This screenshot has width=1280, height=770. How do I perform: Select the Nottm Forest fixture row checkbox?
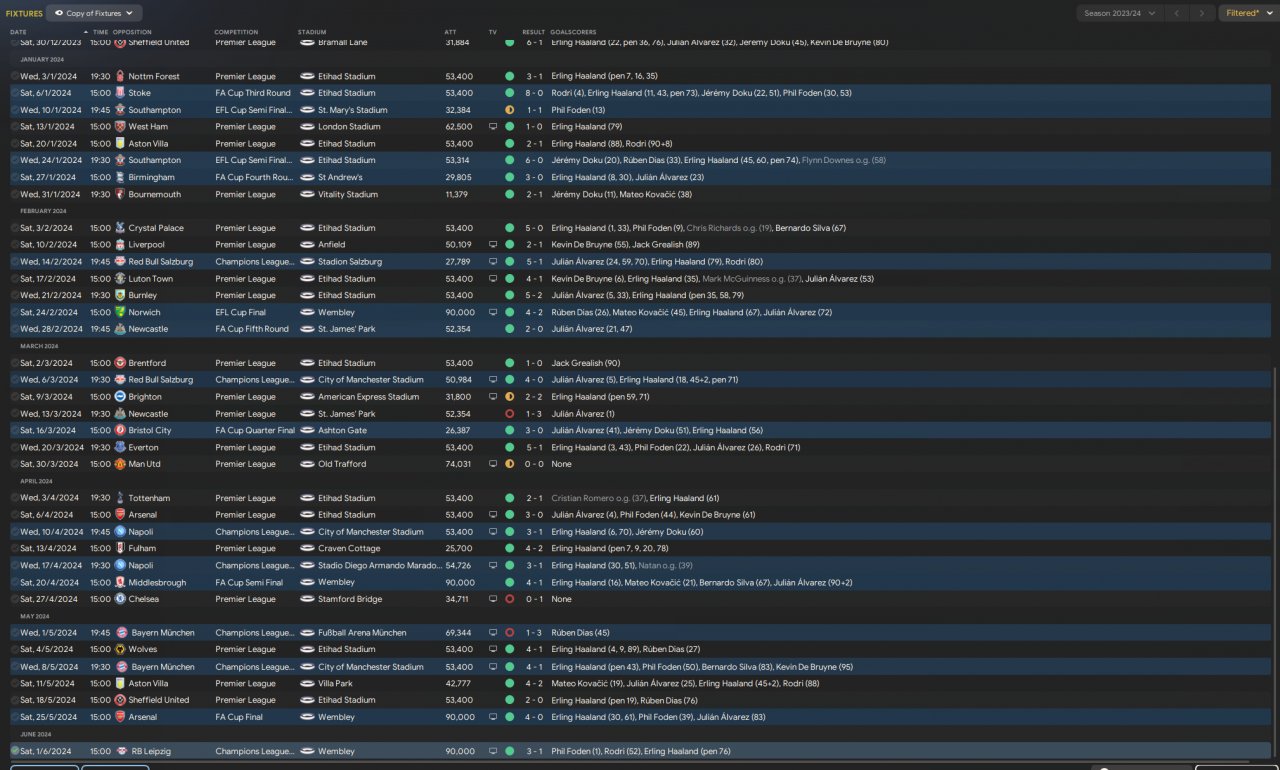tap(15, 76)
